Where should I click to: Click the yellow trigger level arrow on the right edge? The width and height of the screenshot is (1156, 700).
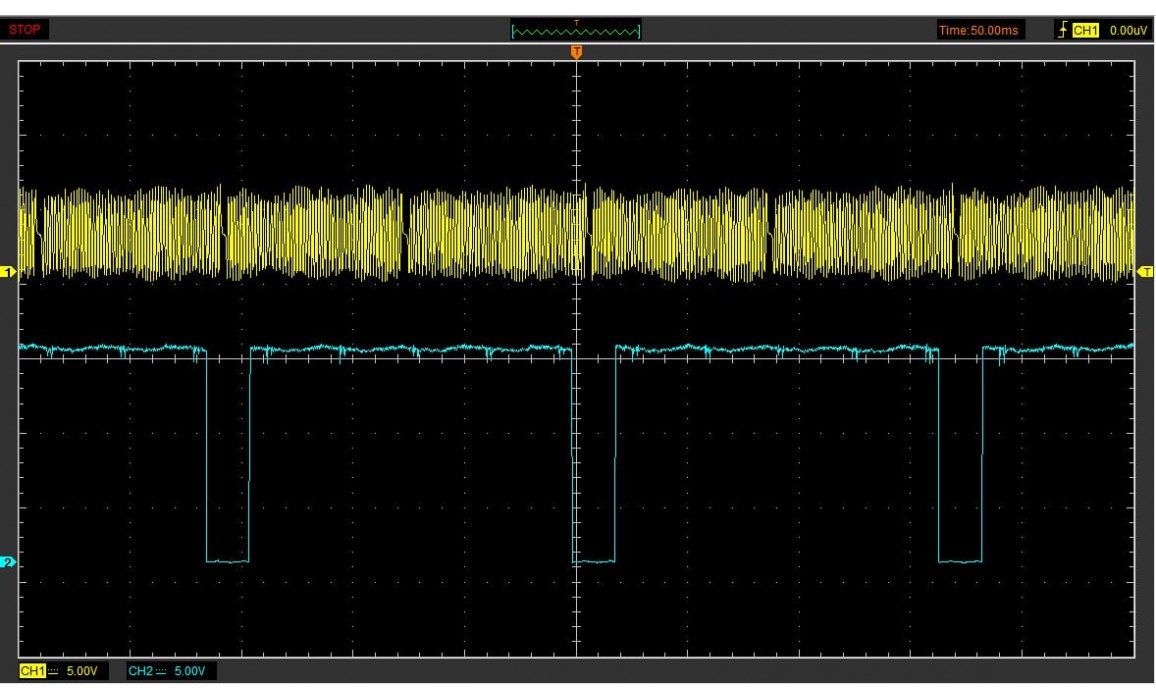1146,272
